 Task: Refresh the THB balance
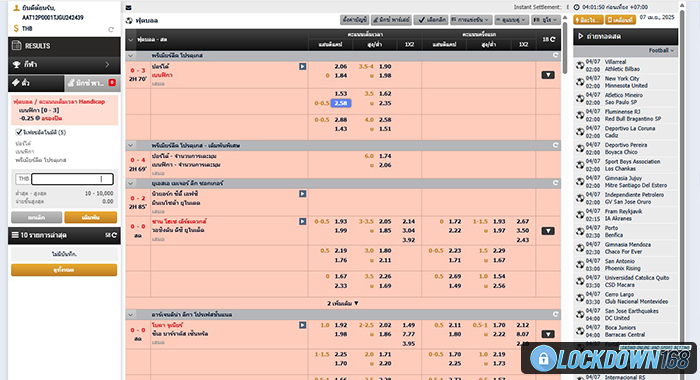pyautogui.click(x=111, y=29)
